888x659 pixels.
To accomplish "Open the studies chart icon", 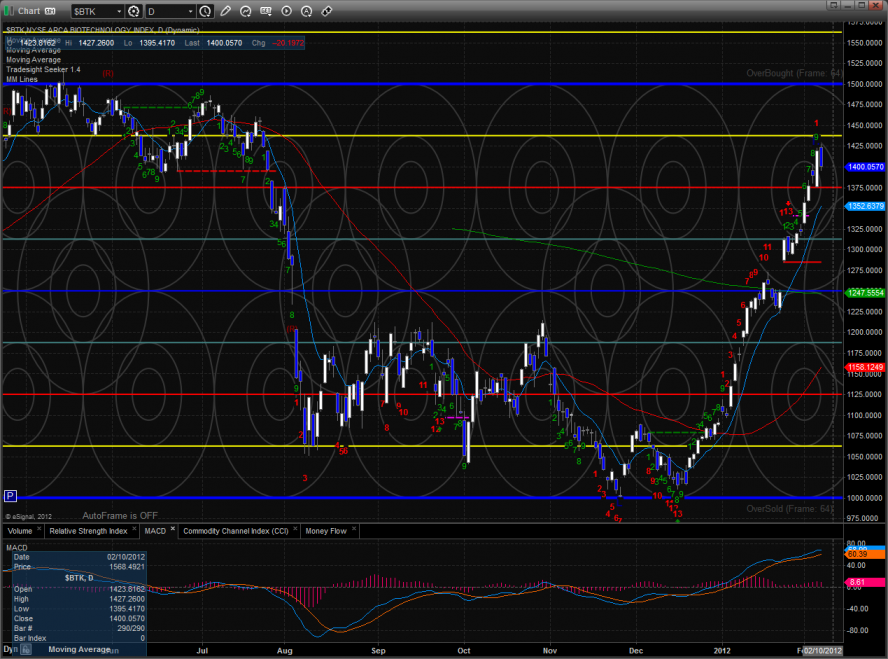I will tap(245, 11).
